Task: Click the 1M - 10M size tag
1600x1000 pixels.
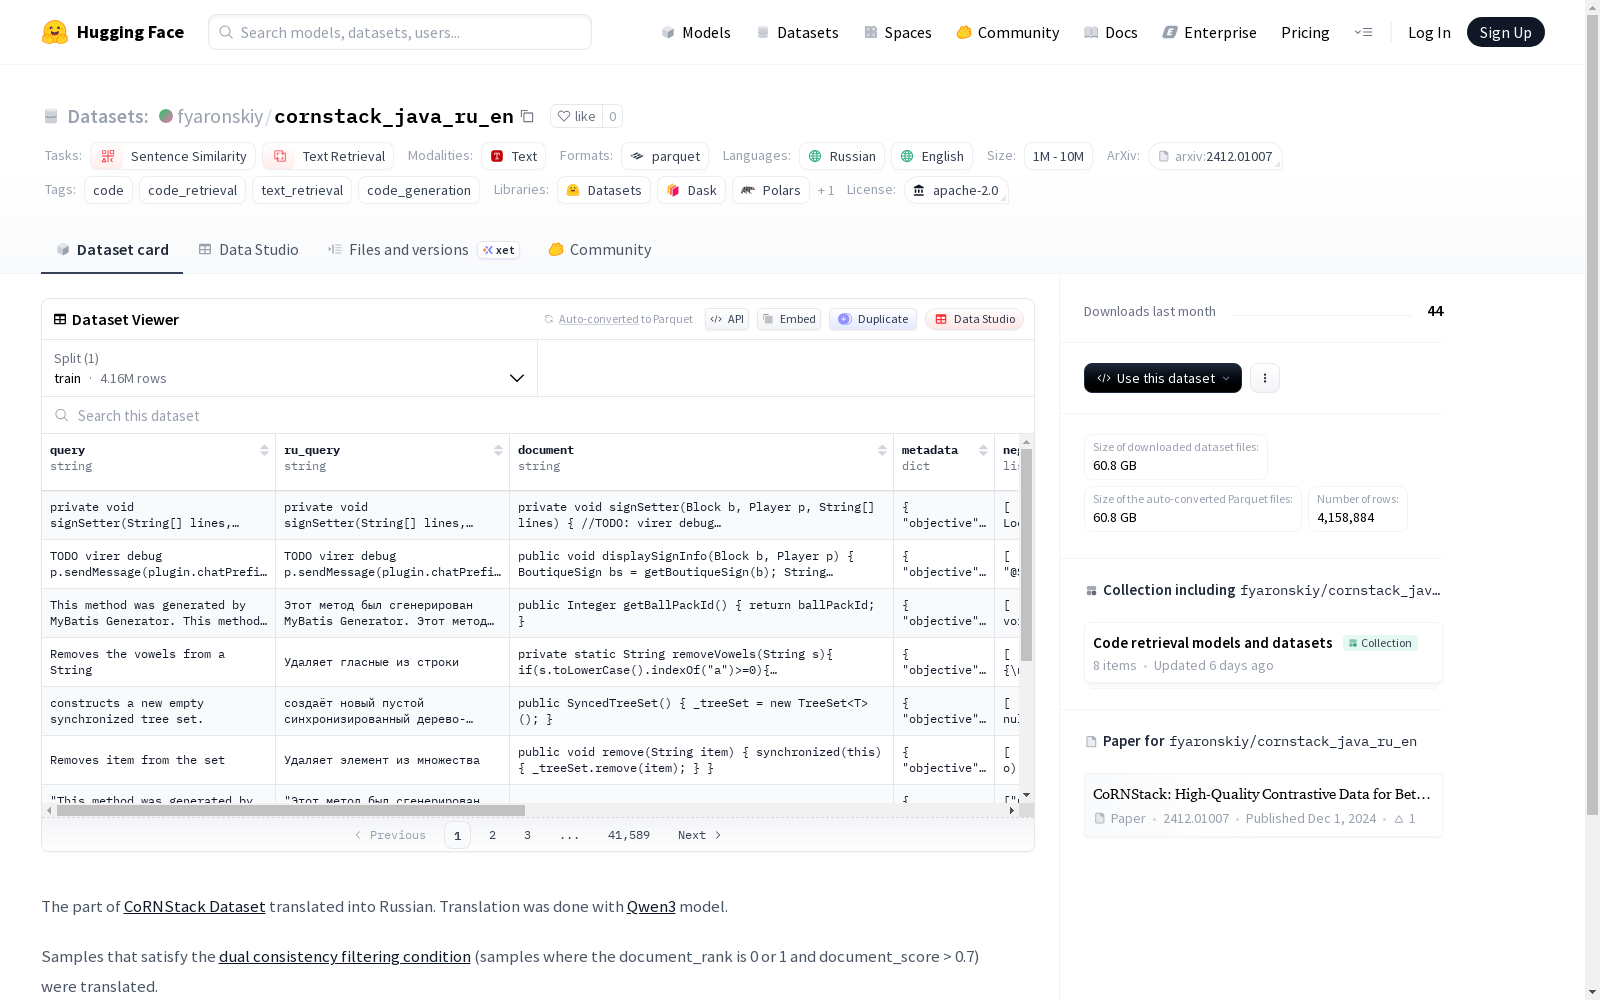Action: [x=1058, y=156]
